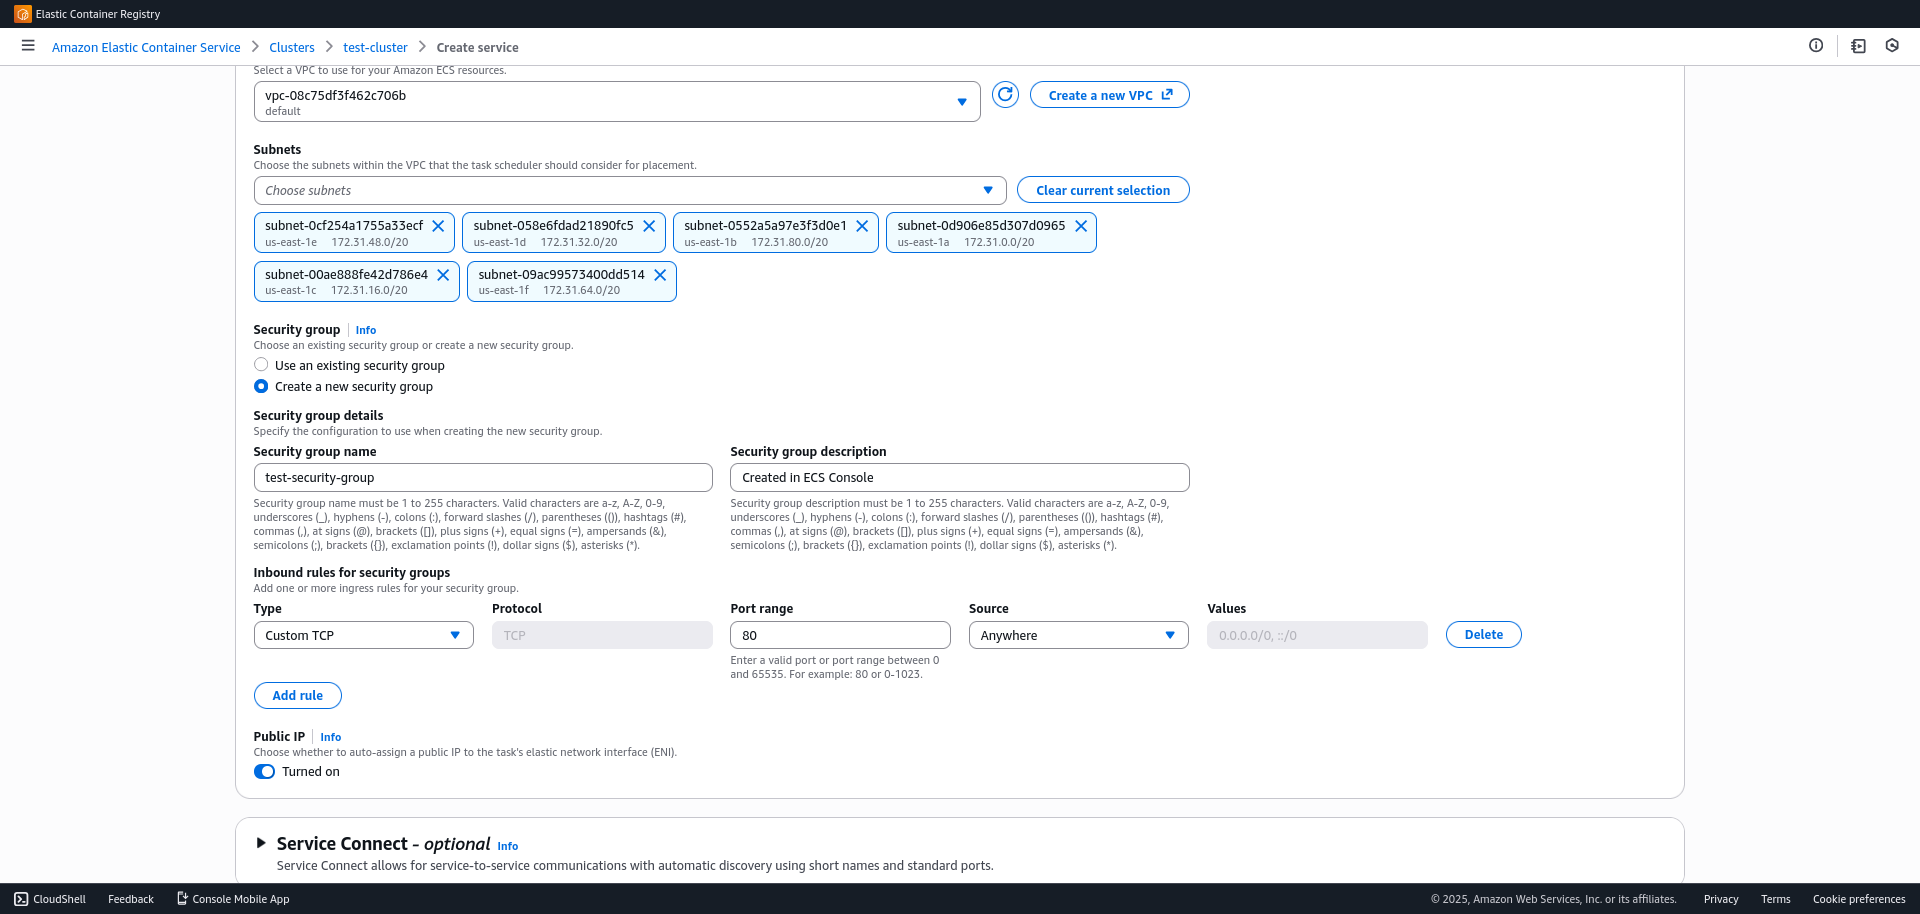This screenshot has width=1920, height=914.
Task: Remove subnet-09ac99573400dd514 from selection
Action: point(660,274)
